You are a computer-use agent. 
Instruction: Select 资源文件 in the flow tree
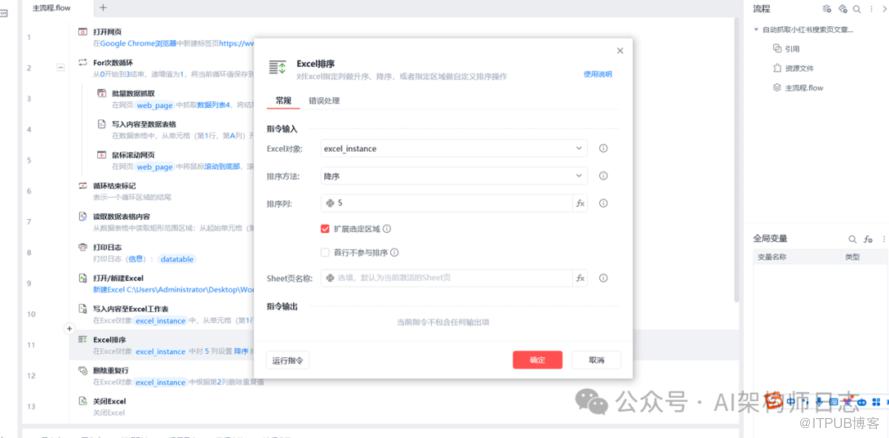pos(799,69)
